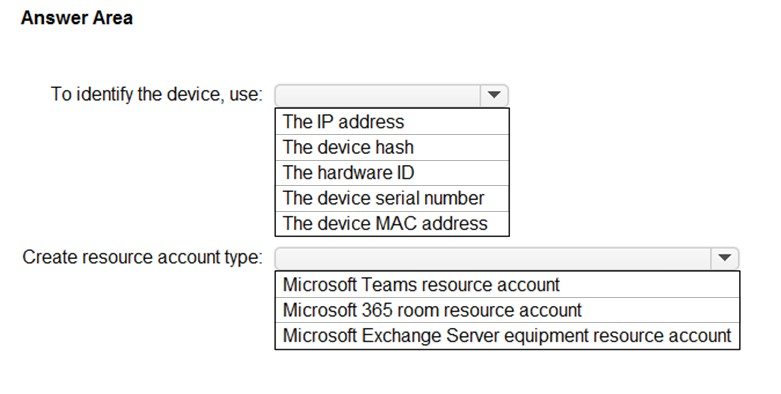Choose The device MAC address option
781x394 pixels.
point(392,223)
